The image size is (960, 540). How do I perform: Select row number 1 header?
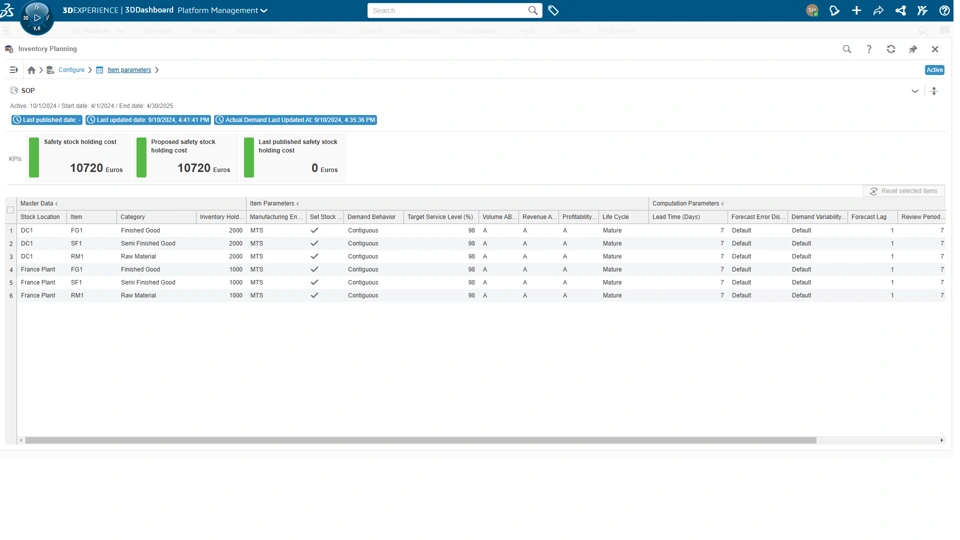(11, 231)
